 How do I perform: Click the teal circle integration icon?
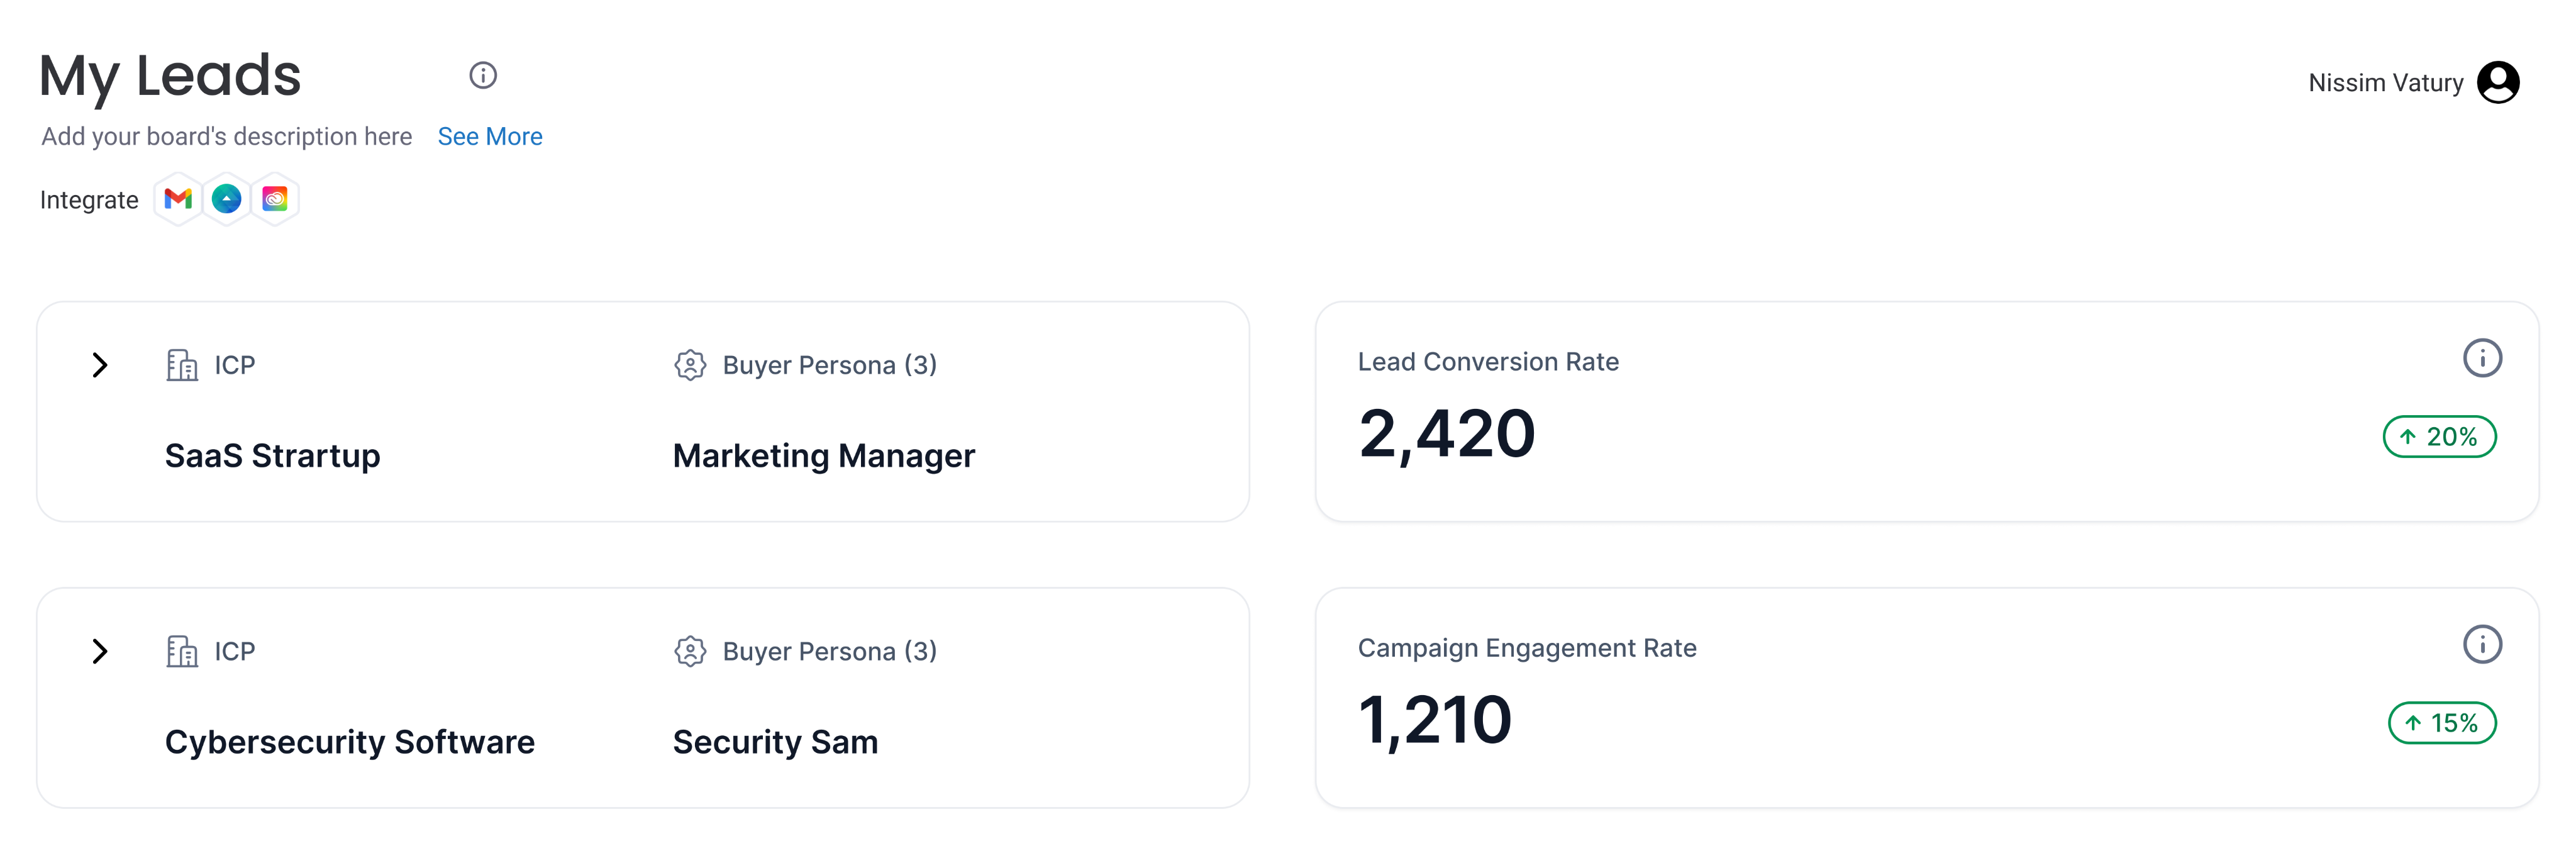(x=227, y=199)
